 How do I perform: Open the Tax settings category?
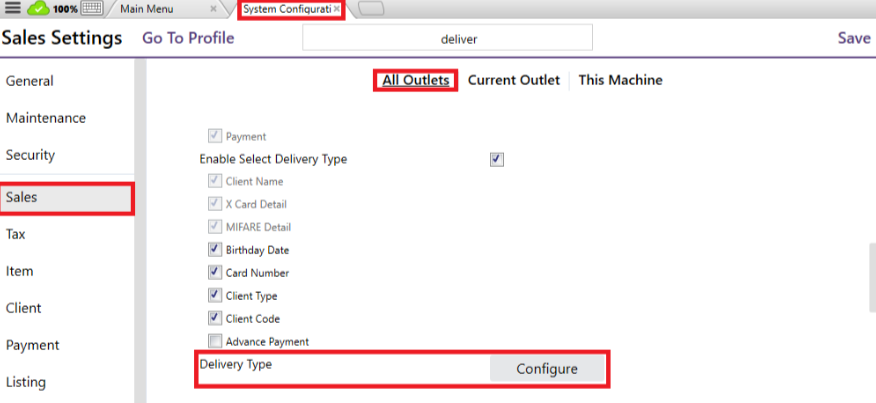(16, 234)
